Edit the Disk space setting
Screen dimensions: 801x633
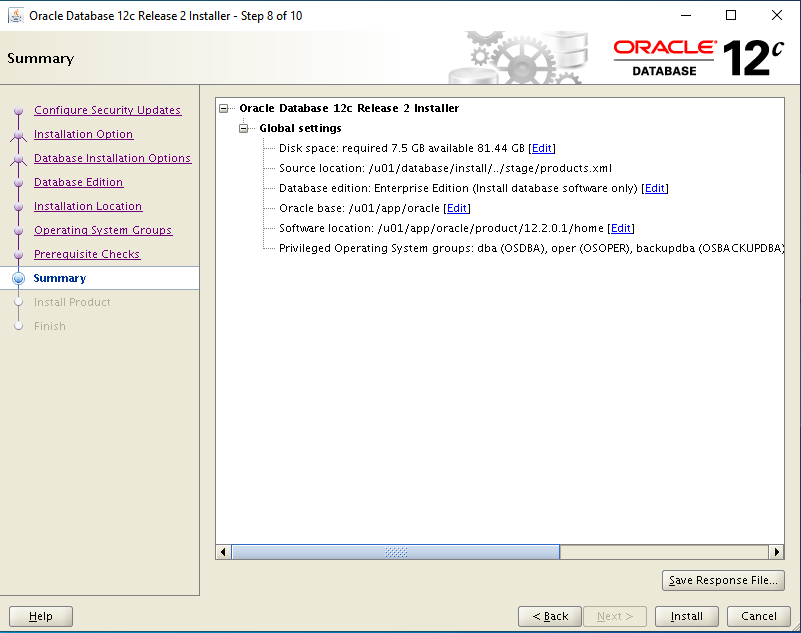pos(541,148)
